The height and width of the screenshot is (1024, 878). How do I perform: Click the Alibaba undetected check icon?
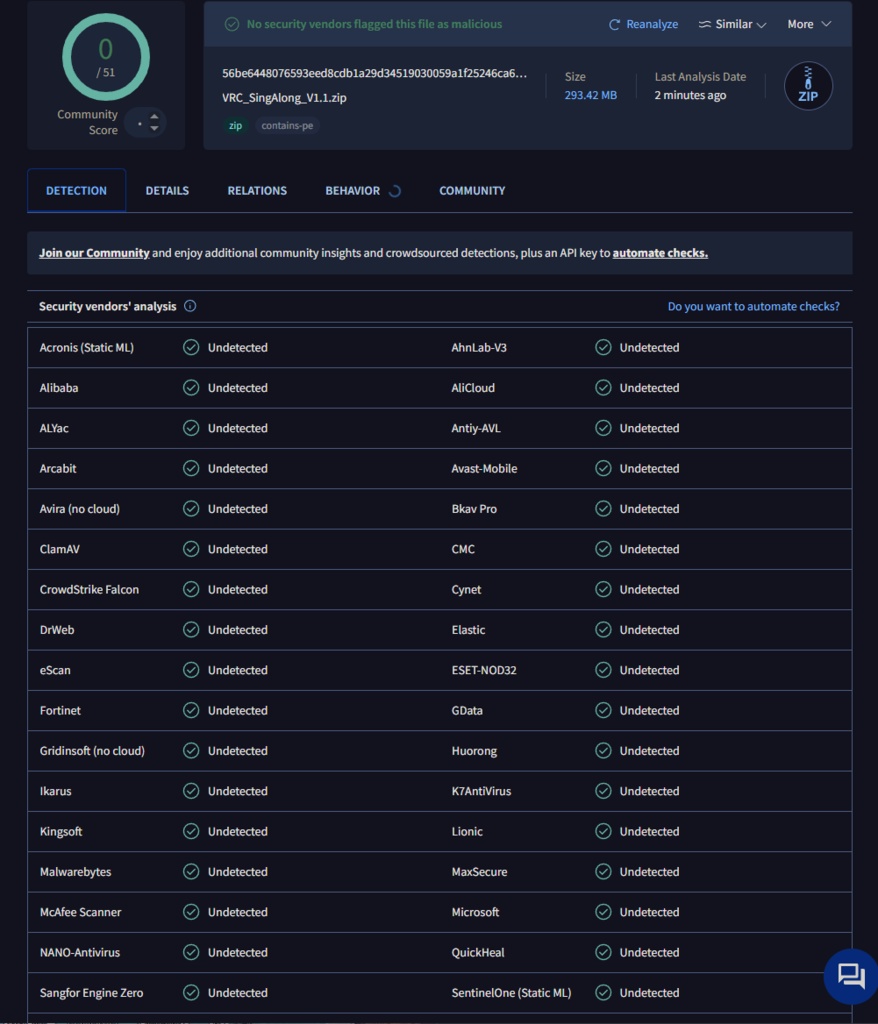(191, 388)
